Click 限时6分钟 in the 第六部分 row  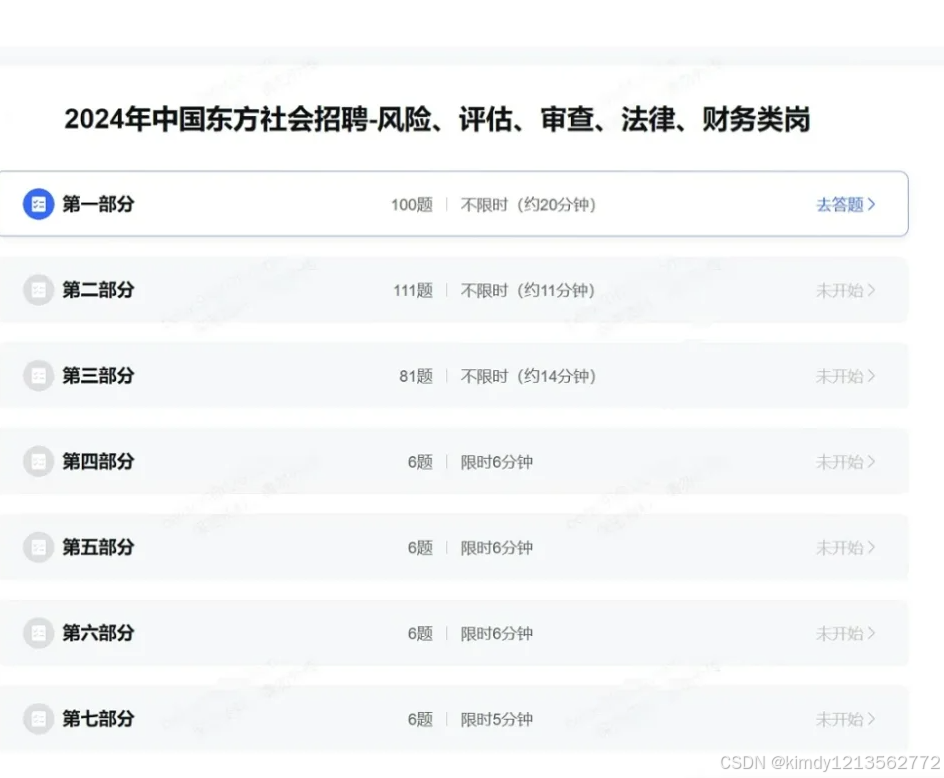click(x=497, y=633)
